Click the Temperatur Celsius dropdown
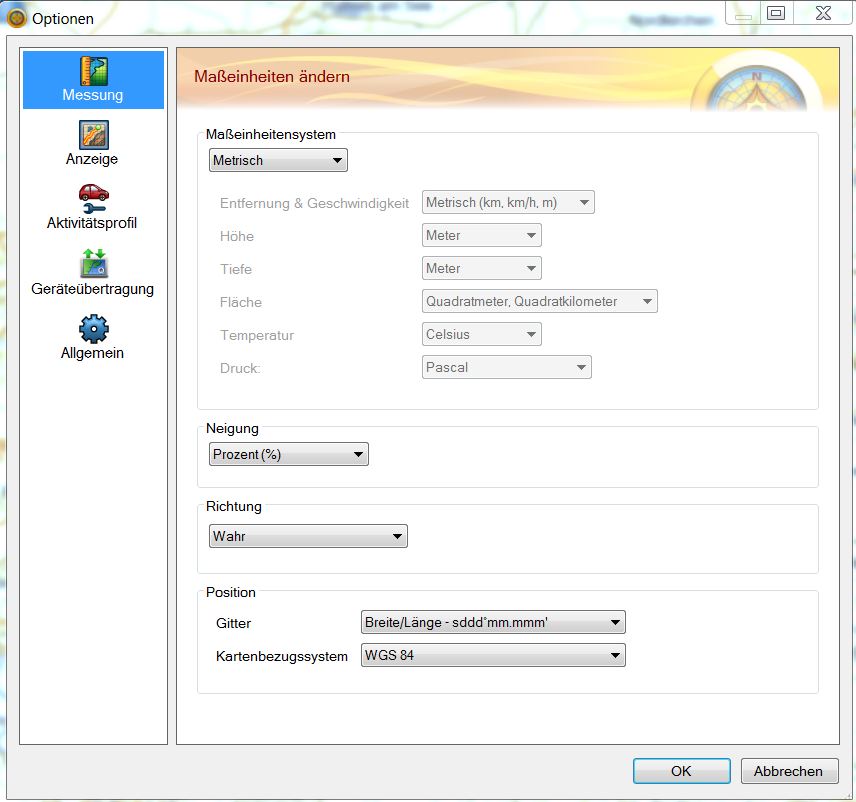The height and width of the screenshot is (802, 856). (481, 334)
